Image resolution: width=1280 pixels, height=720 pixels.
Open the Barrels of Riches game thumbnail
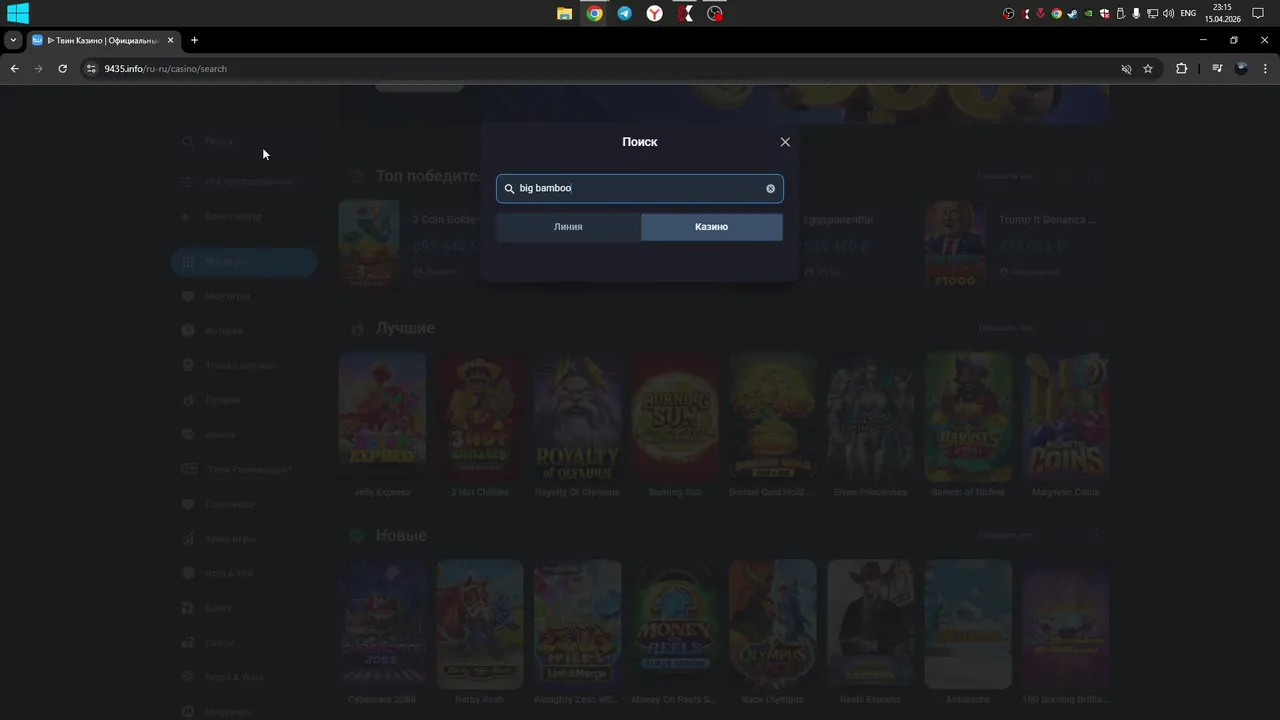click(968, 417)
